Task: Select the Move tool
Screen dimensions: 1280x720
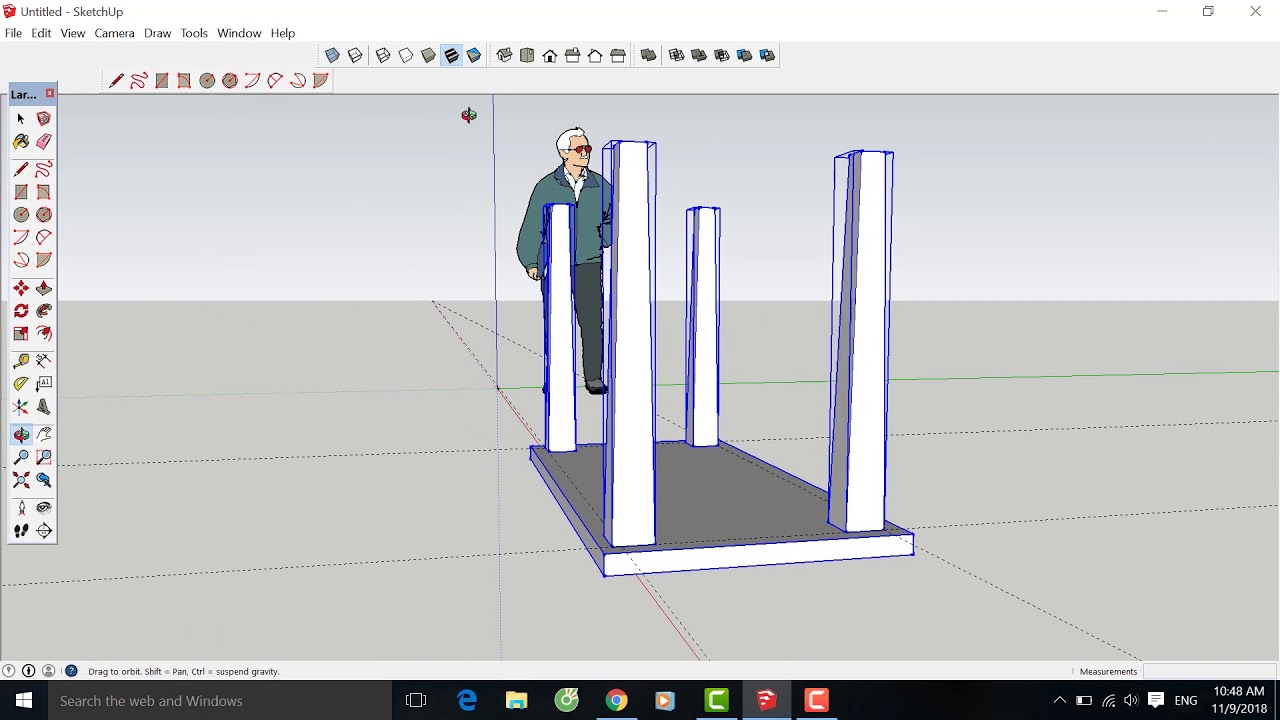Action: (x=21, y=289)
